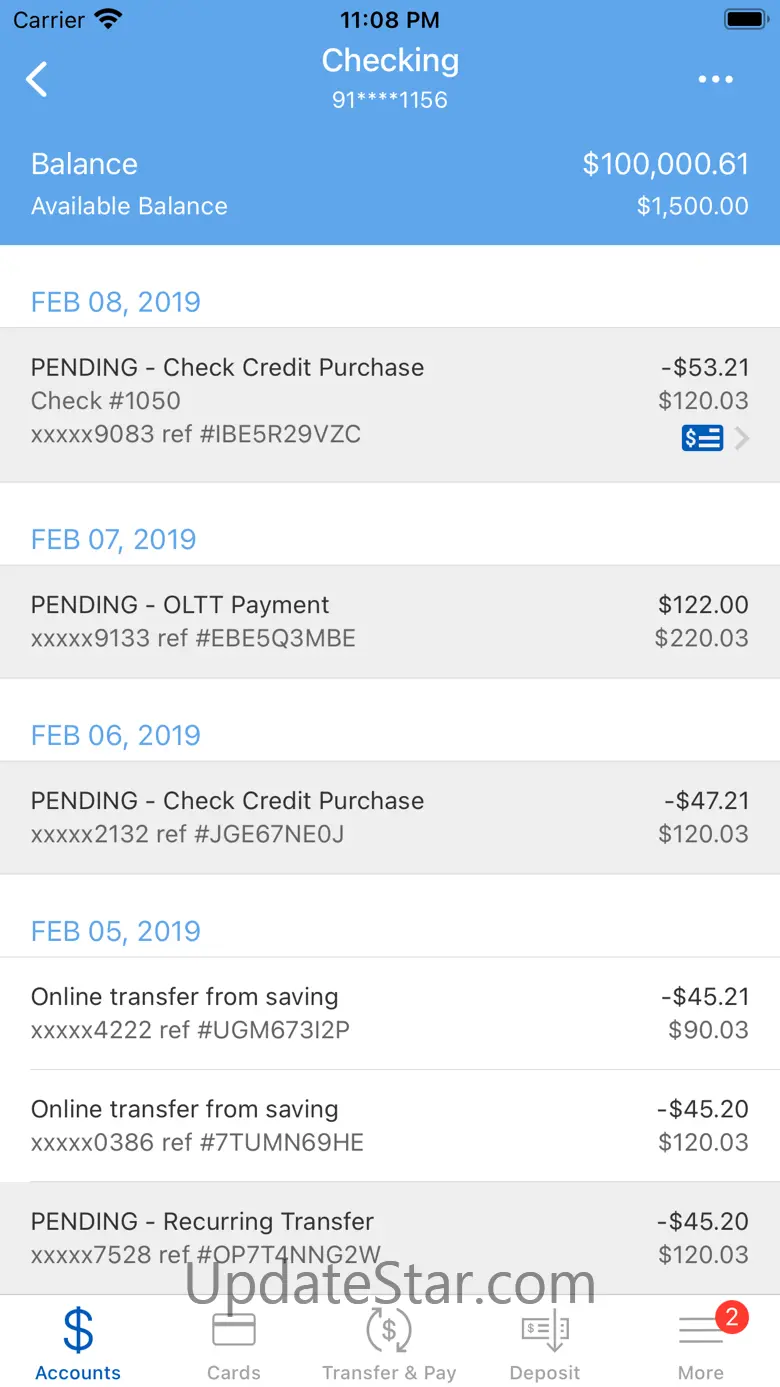Open the Feb 06 Check Credit Purchase transaction

pos(390,817)
